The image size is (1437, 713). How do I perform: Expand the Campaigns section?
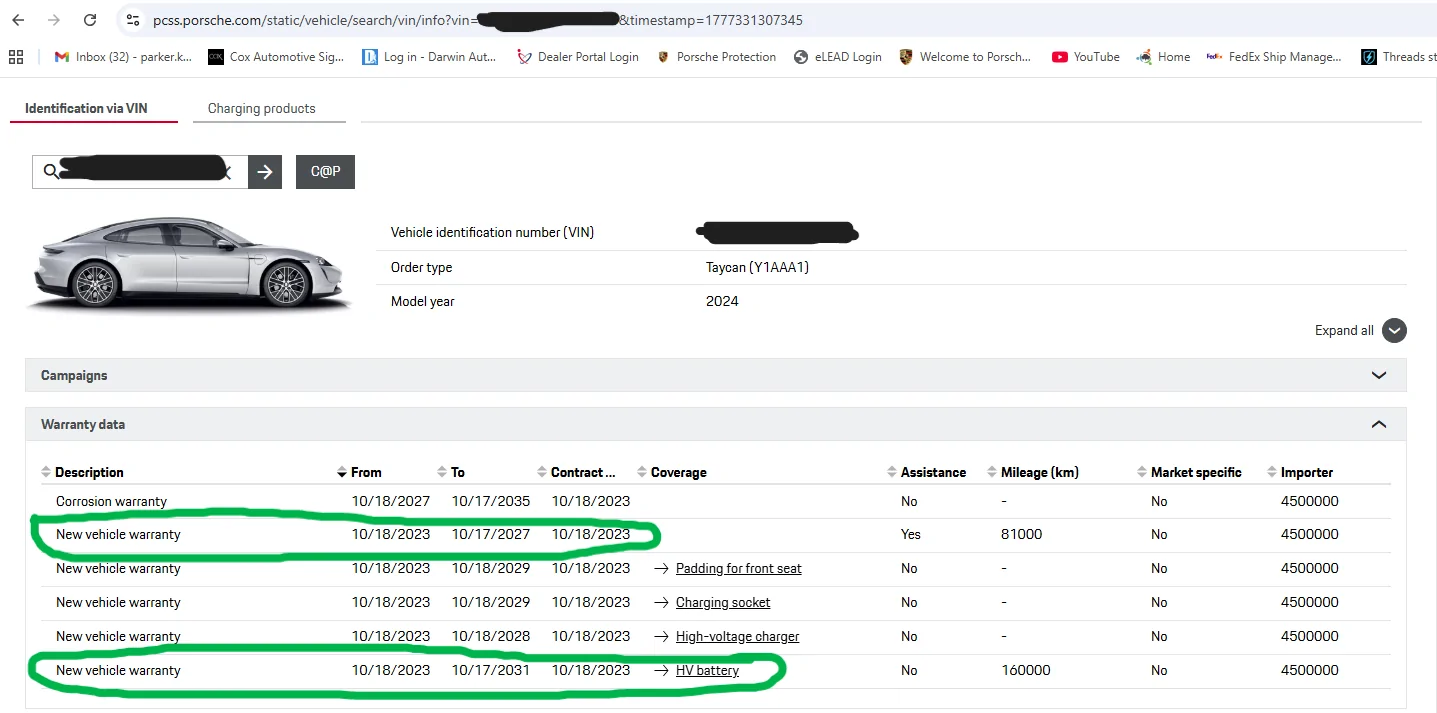pos(716,375)
